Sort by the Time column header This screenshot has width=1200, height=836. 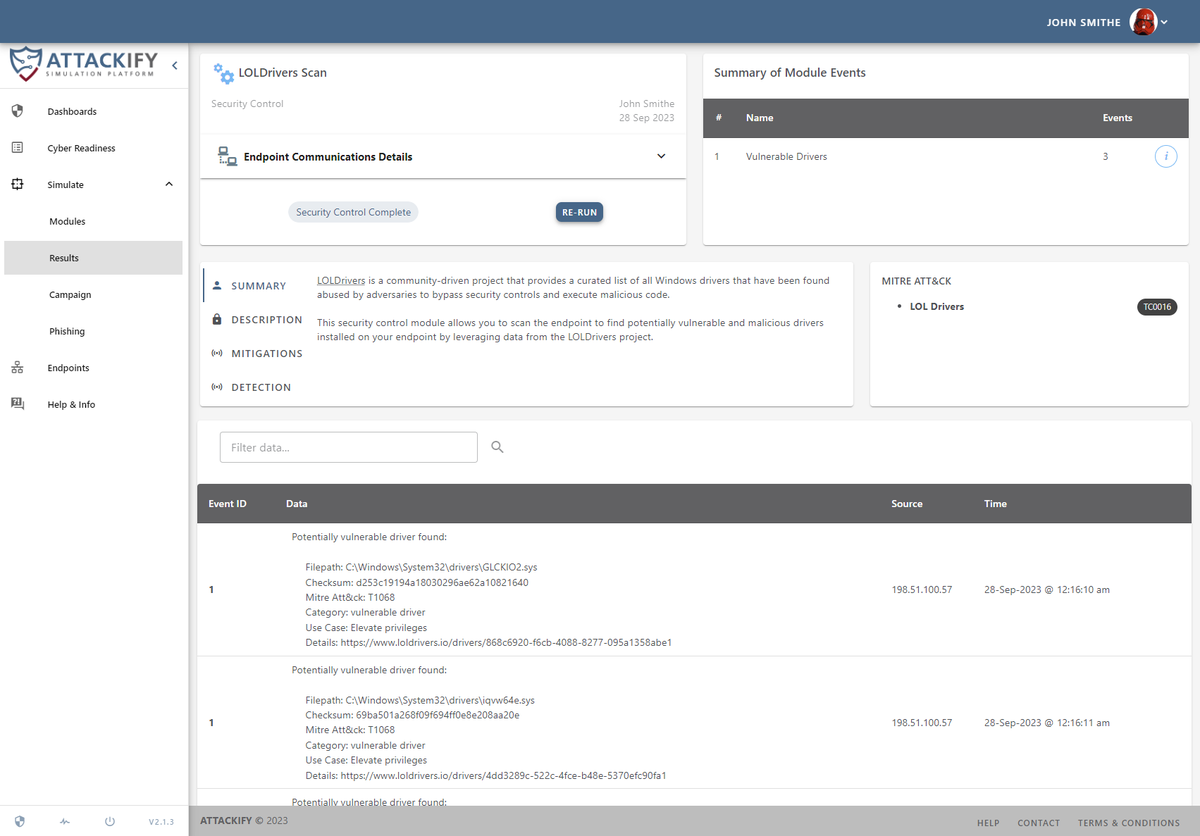(995, 504)
